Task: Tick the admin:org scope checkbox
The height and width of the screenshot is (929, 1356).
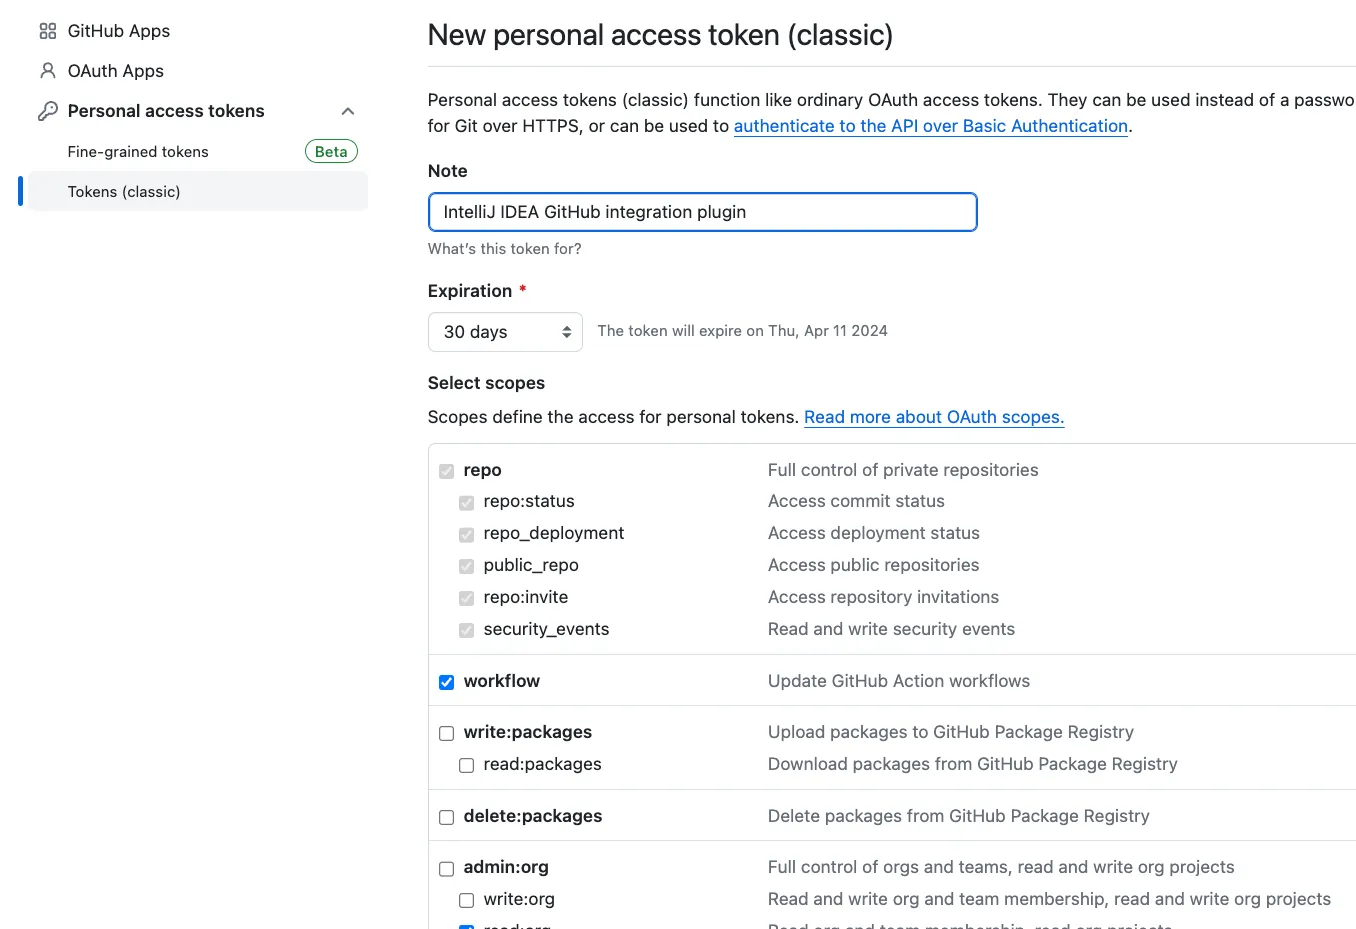Action: pos(447,868)
